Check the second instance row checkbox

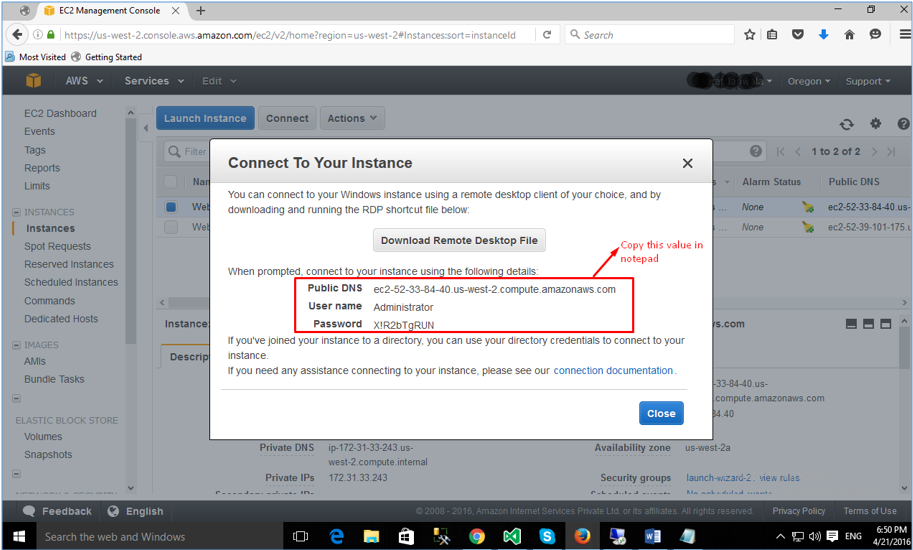click(x=171, y=227)
